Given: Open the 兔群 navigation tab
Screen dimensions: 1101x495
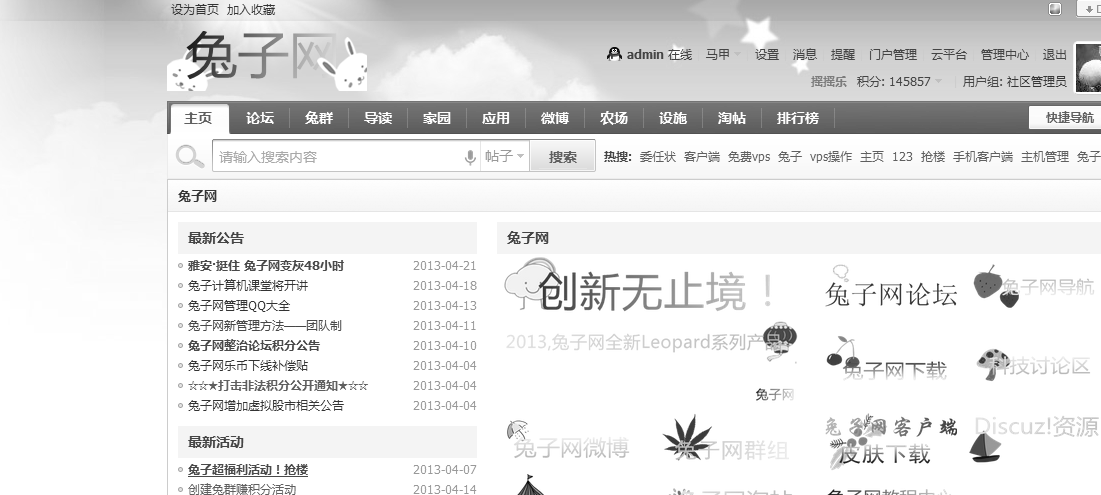Looking at the screenshot, I should [319, 118].
